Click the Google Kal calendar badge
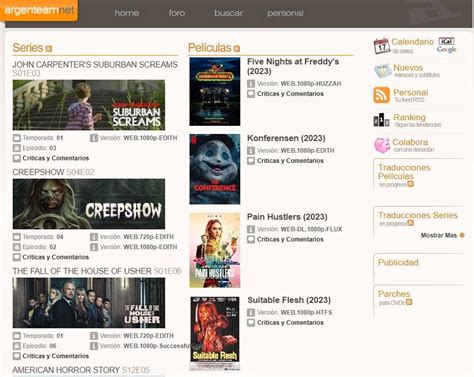Screen dimensions: 474x377 point(446,45)
